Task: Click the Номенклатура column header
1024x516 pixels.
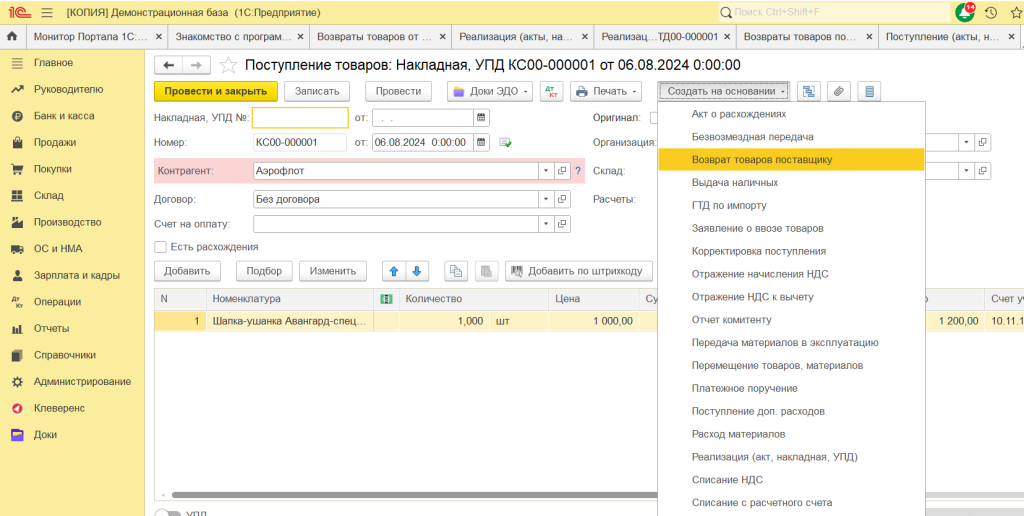Action: tap(290, 298)
